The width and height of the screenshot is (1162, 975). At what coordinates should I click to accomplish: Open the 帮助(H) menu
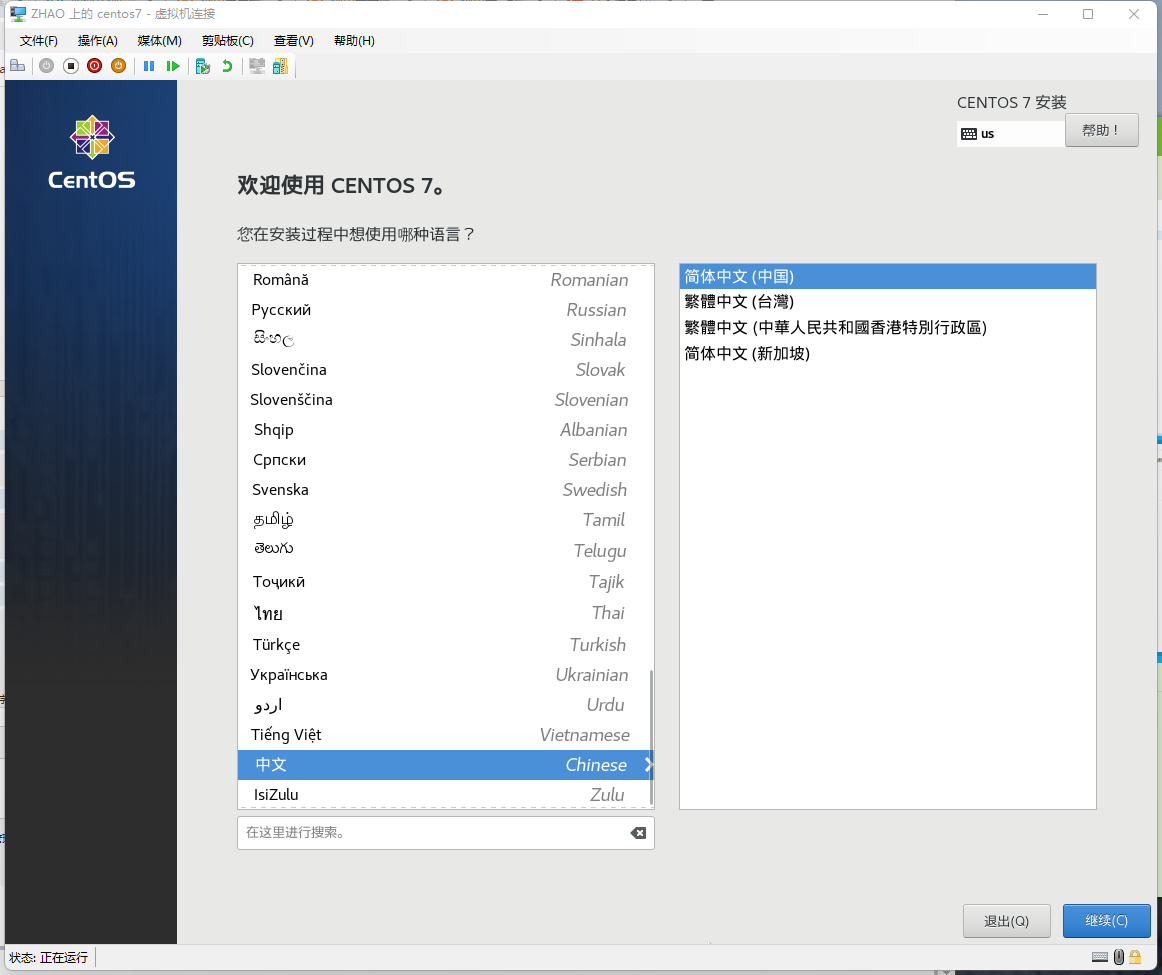(x=354, y=41)
